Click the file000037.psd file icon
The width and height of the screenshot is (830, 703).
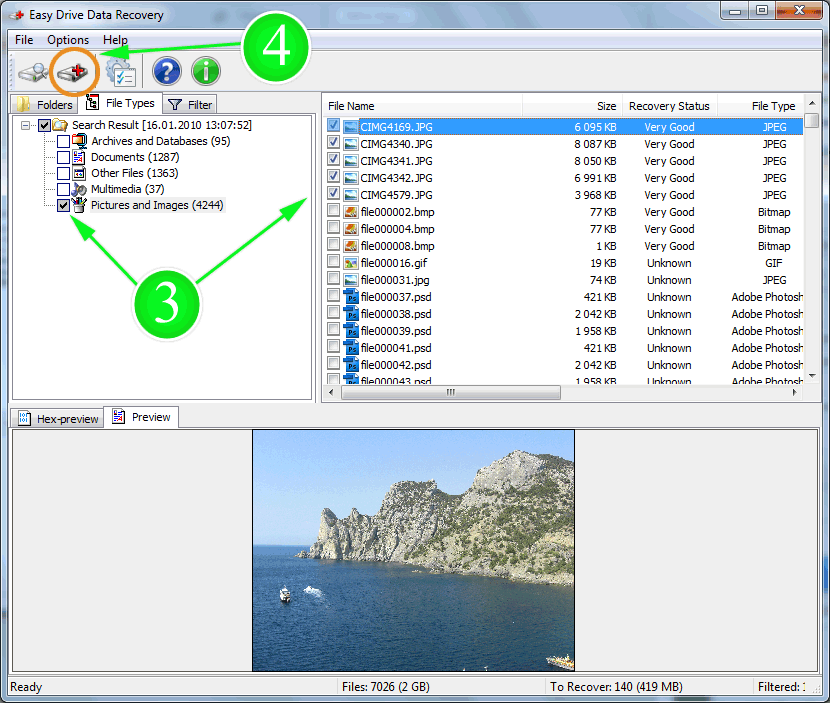point(351,297)
